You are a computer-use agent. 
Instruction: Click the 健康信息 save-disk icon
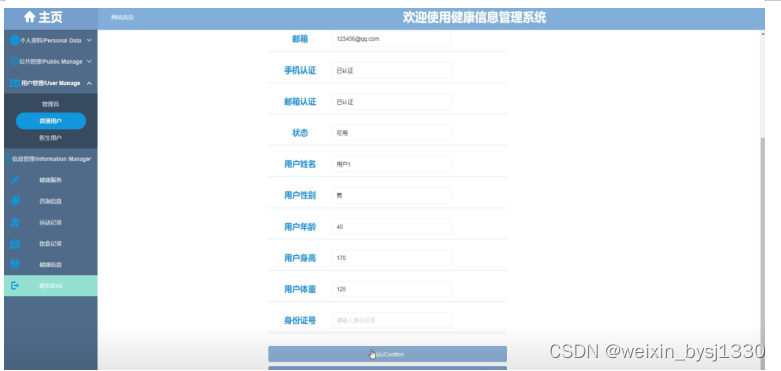click(x=15, y=264)
